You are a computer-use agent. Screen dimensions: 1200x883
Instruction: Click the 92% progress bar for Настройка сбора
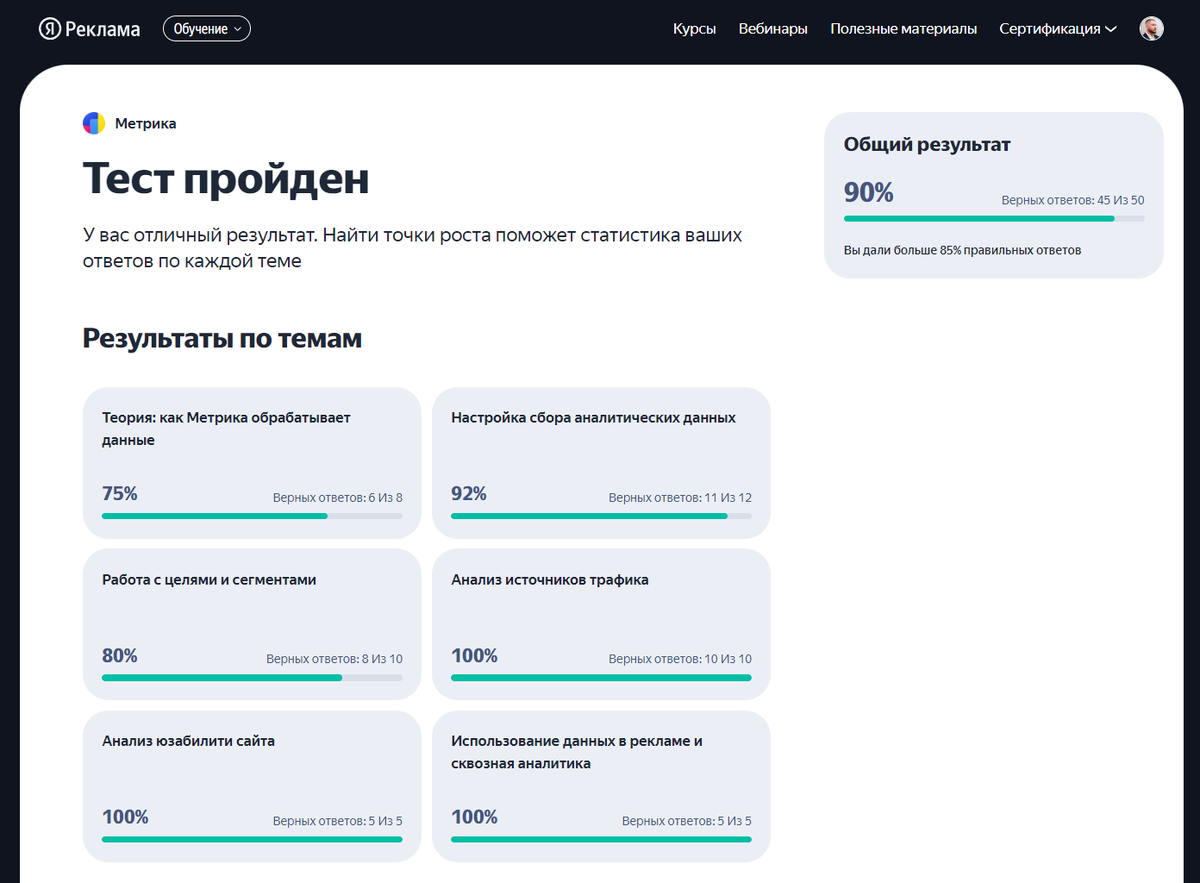[x=601, y=516]
